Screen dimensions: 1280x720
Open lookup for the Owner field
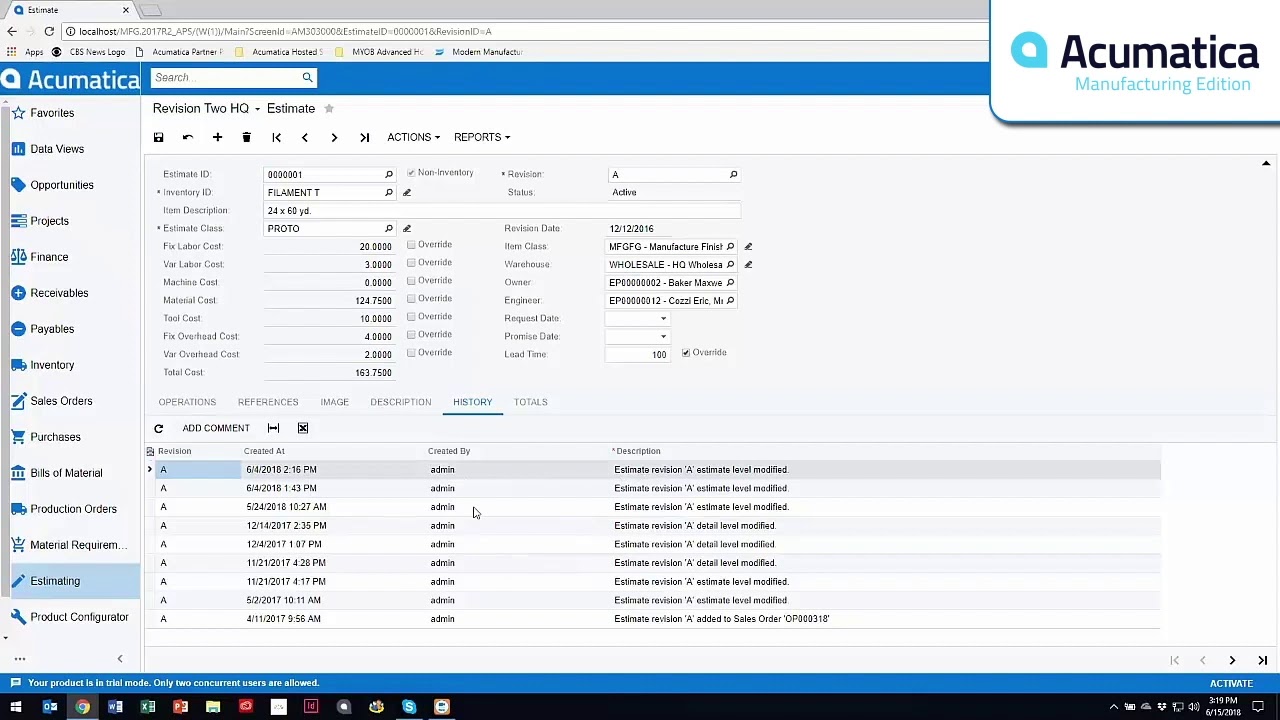pyautogui.click(x=730, y=282)
